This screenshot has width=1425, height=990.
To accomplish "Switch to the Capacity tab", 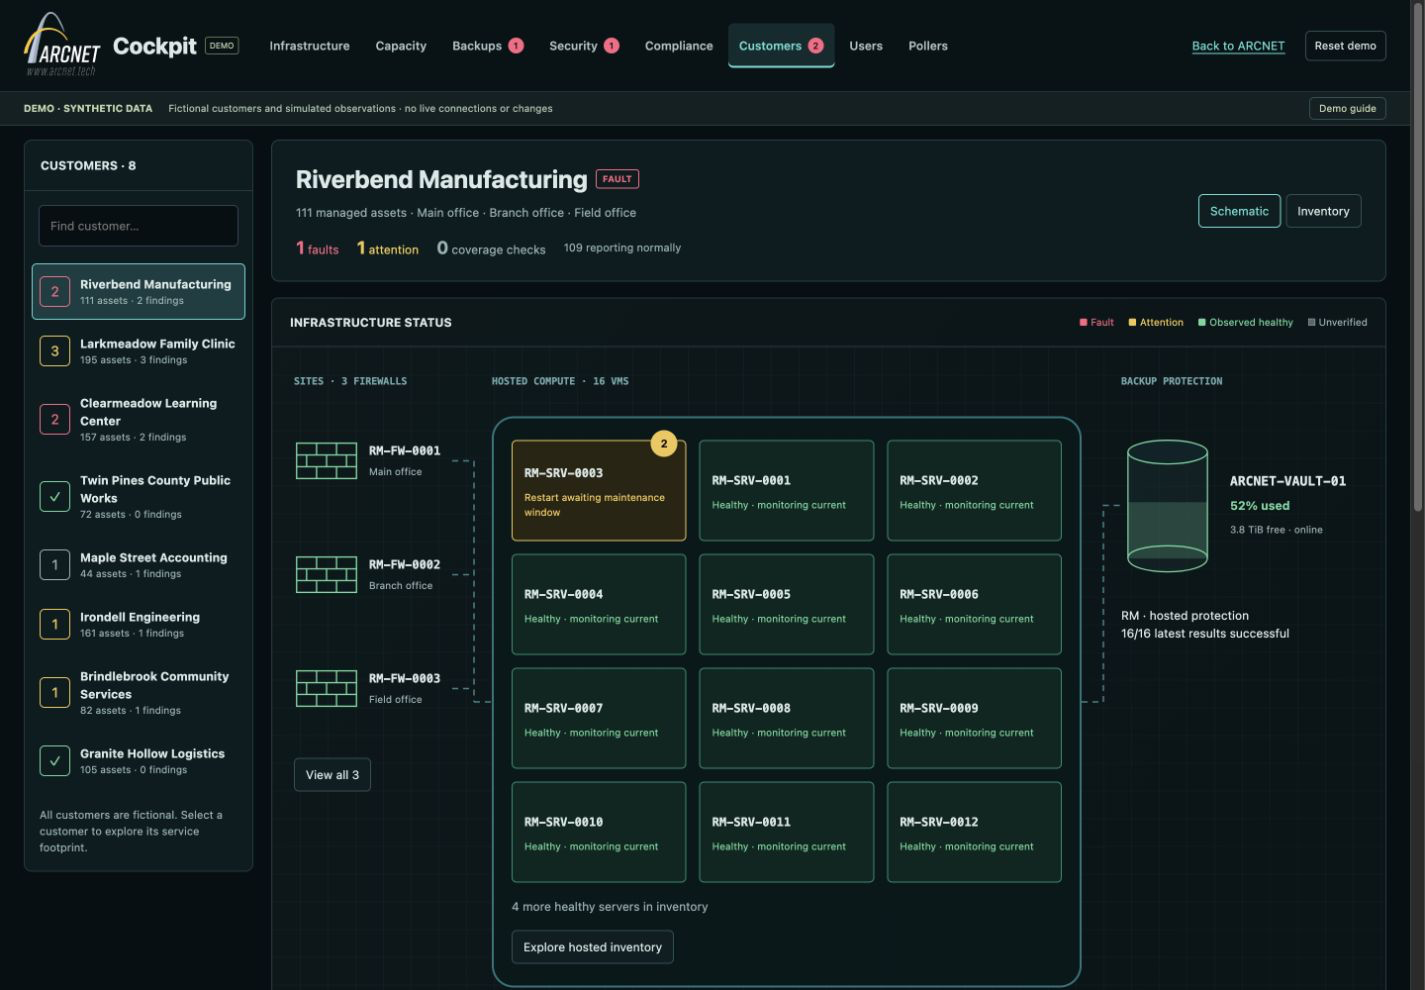I will (401, 46).
